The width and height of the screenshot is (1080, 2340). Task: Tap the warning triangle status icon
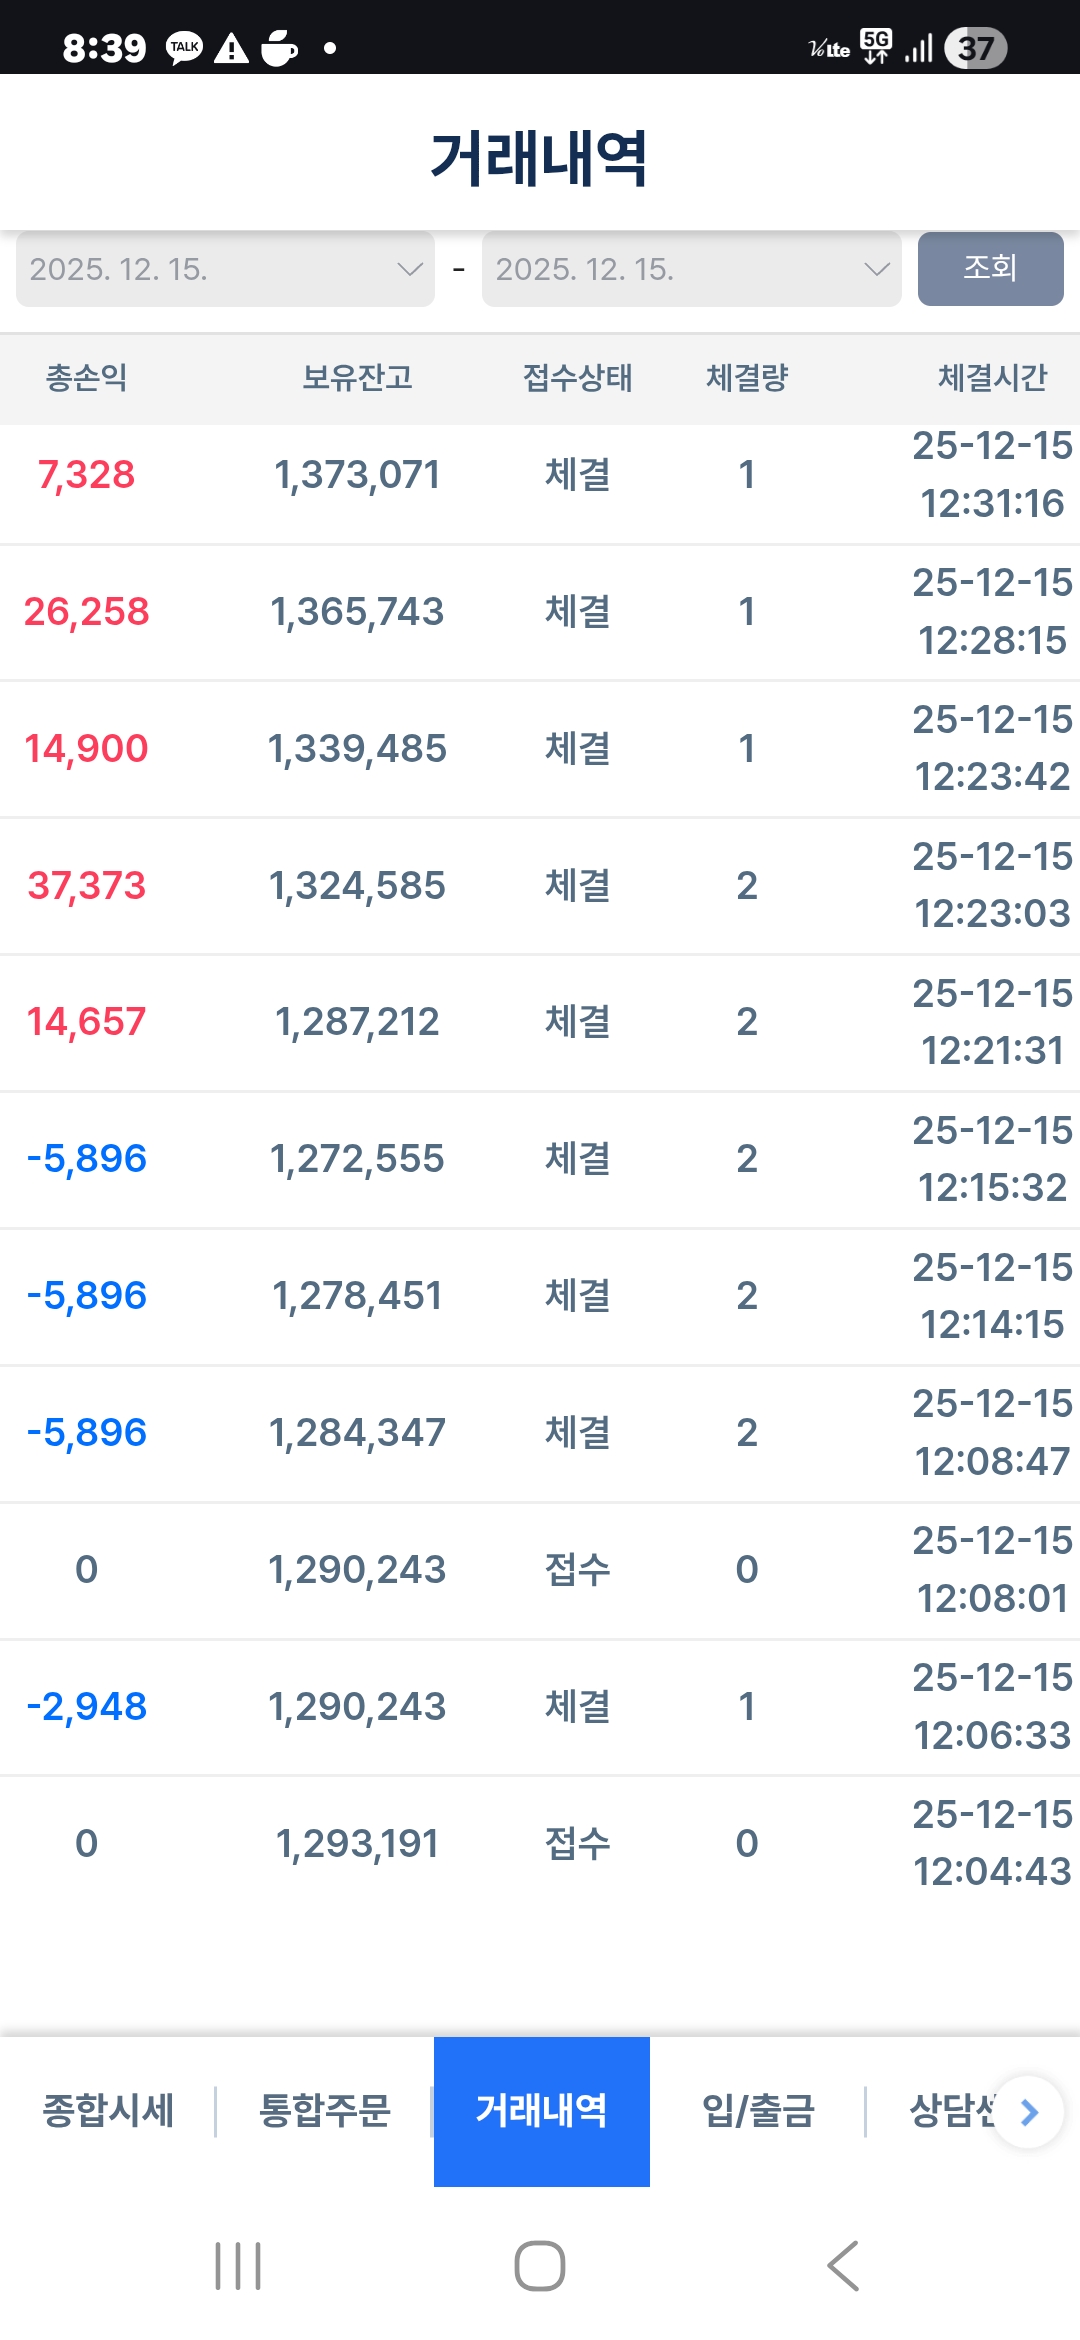pyautogui.click(x=231, y=48)
